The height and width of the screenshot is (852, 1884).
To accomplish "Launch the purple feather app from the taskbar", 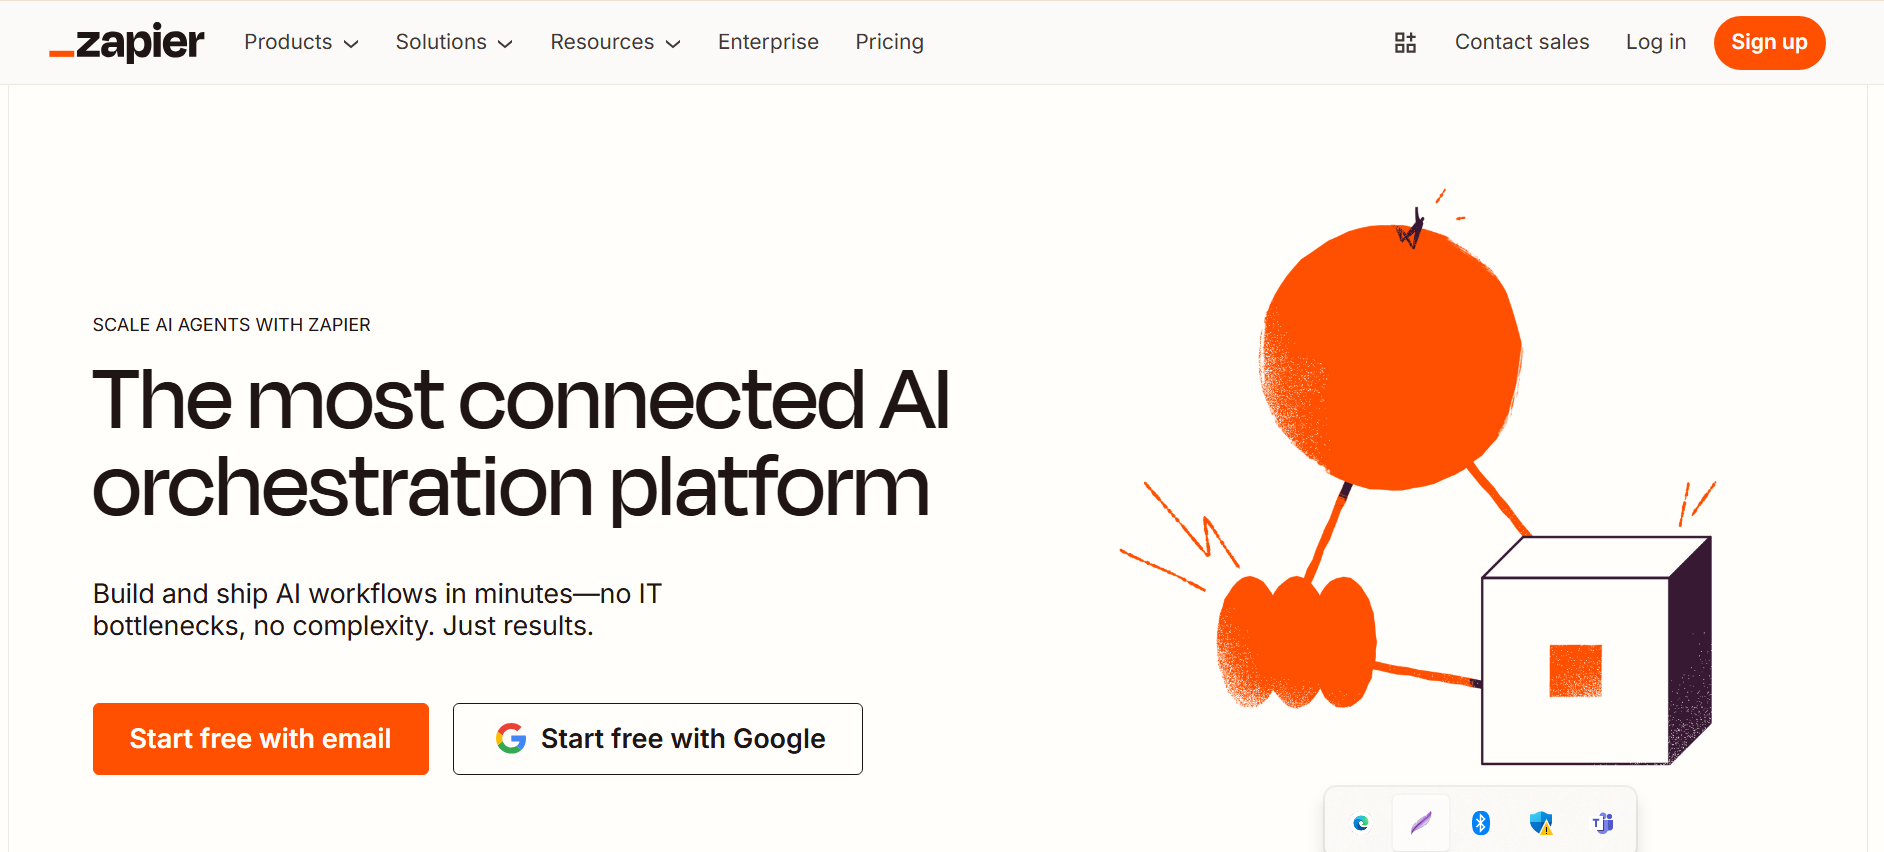I will (1420, 823).
